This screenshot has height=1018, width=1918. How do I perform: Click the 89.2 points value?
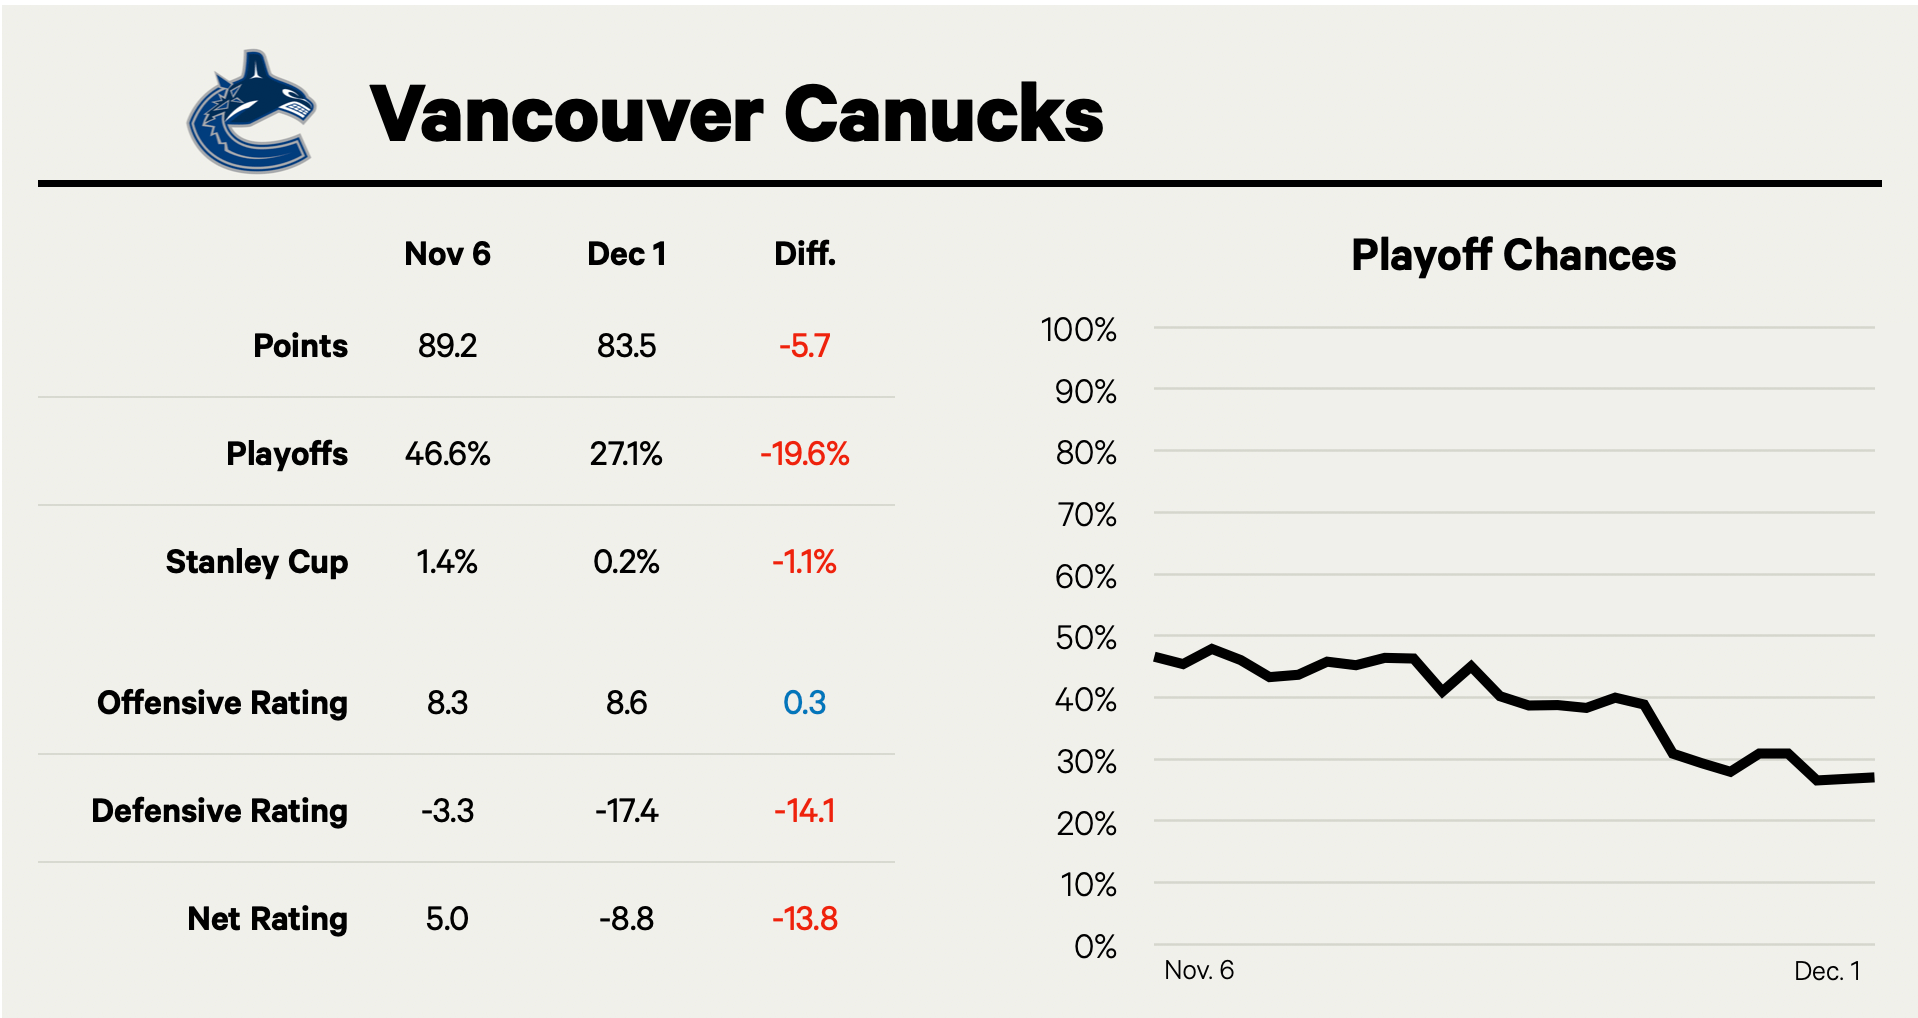(x=447, y=346)
